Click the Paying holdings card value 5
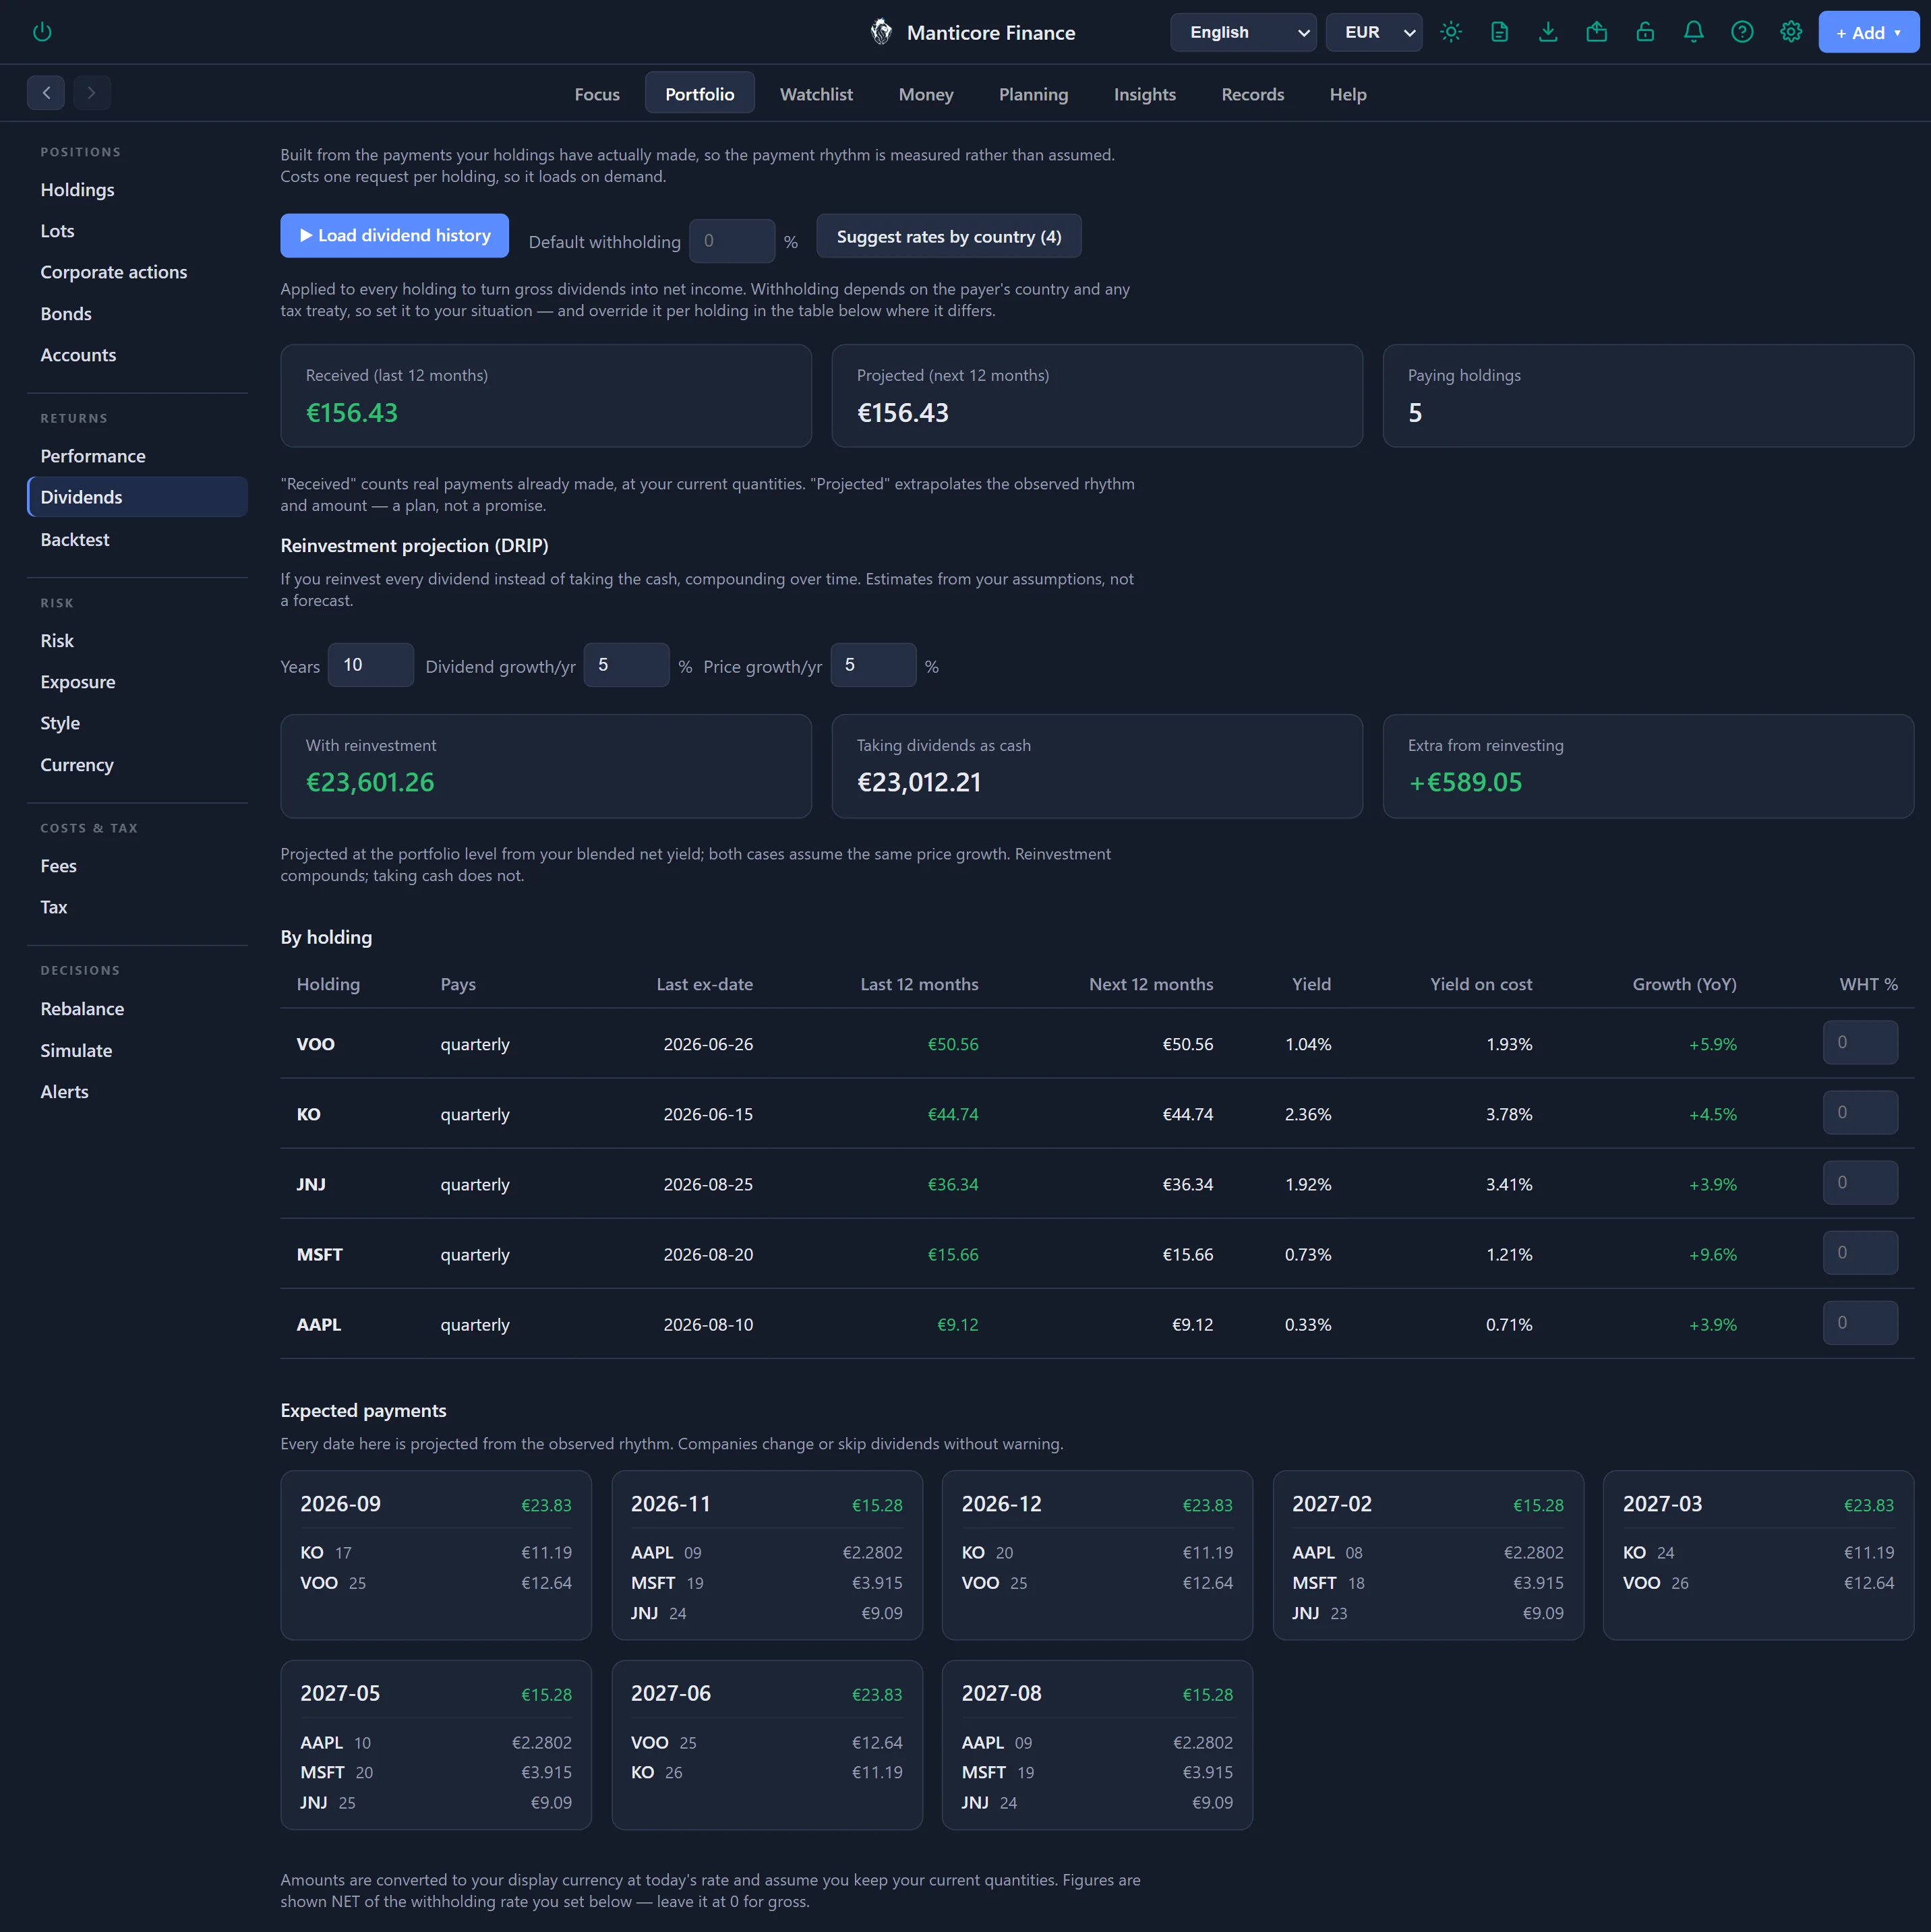The image size is (1931, 1932). [1415, 413]
